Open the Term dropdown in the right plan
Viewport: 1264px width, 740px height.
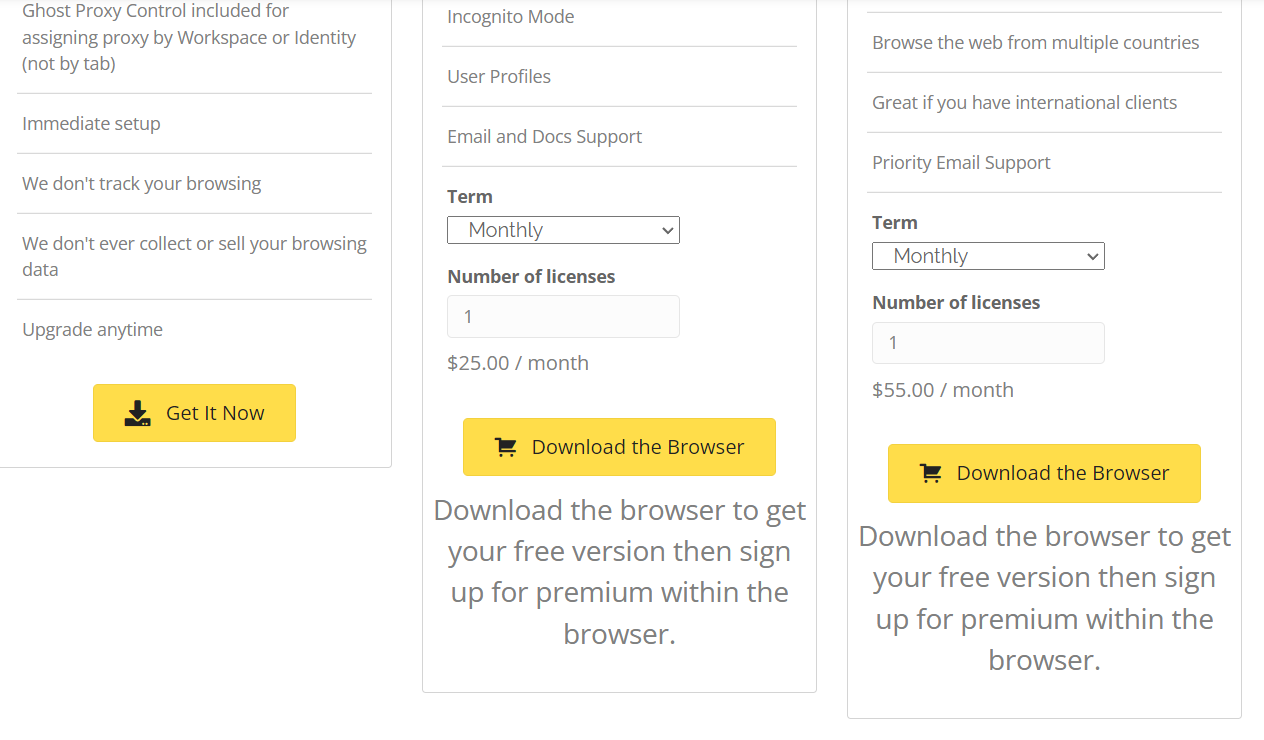click(x=988, y=256)
